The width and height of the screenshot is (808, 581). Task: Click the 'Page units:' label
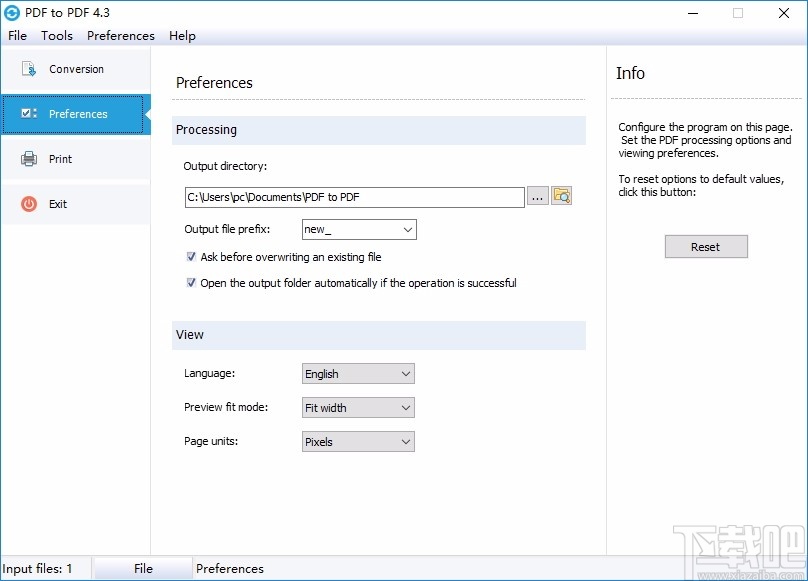click(211, 441)
